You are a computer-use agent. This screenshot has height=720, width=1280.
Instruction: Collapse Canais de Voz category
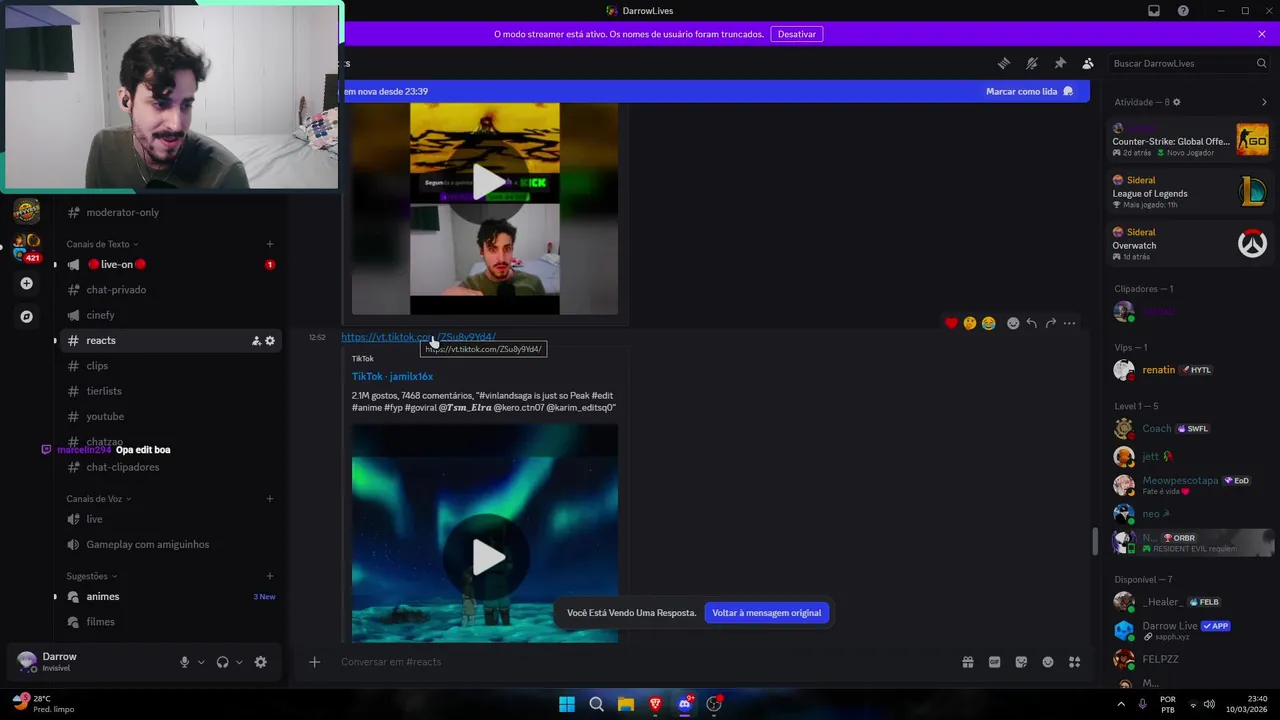tap(98, 499)
